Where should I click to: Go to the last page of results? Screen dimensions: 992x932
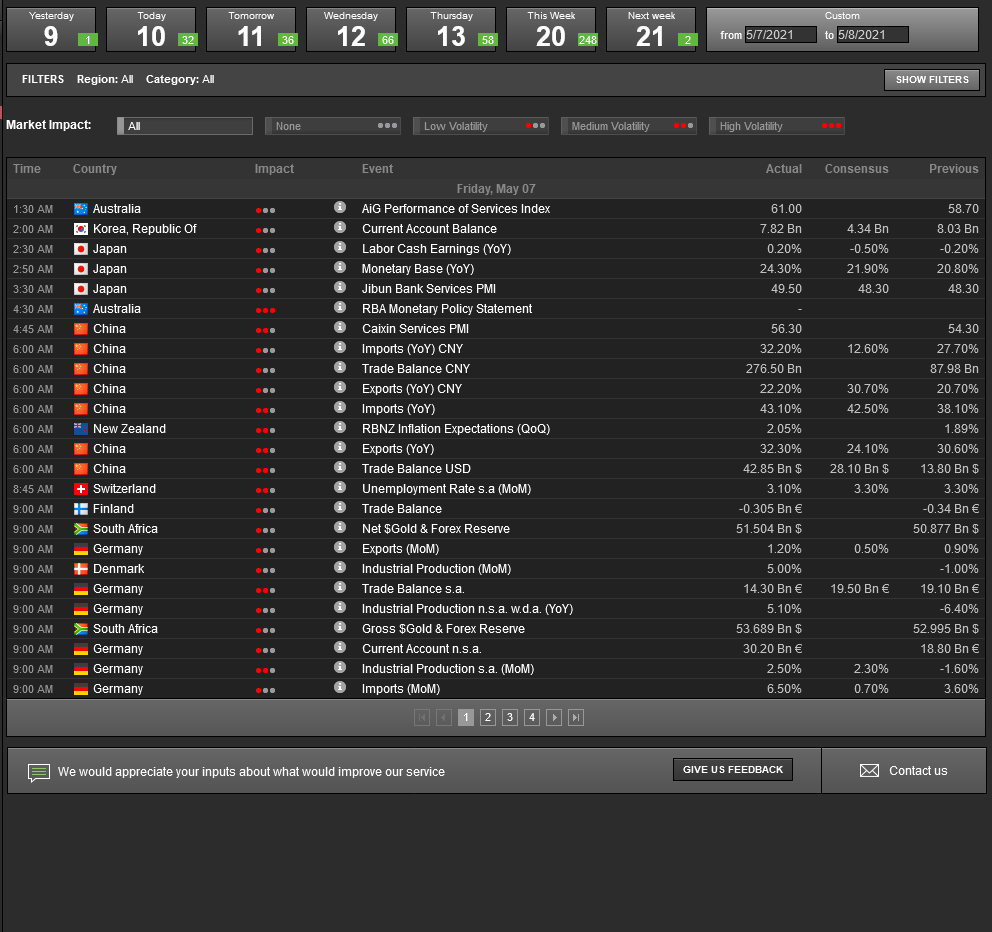click(576, 718)
